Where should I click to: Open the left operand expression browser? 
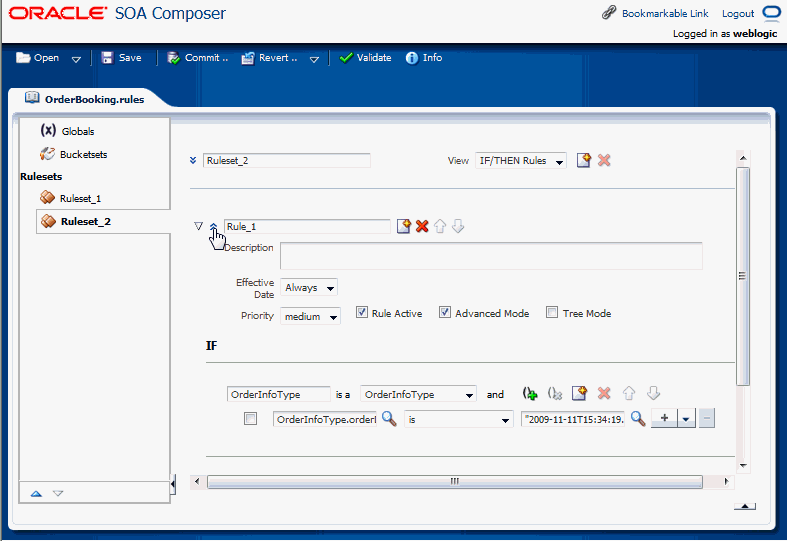pyautogui.click(x=389, y=418)
